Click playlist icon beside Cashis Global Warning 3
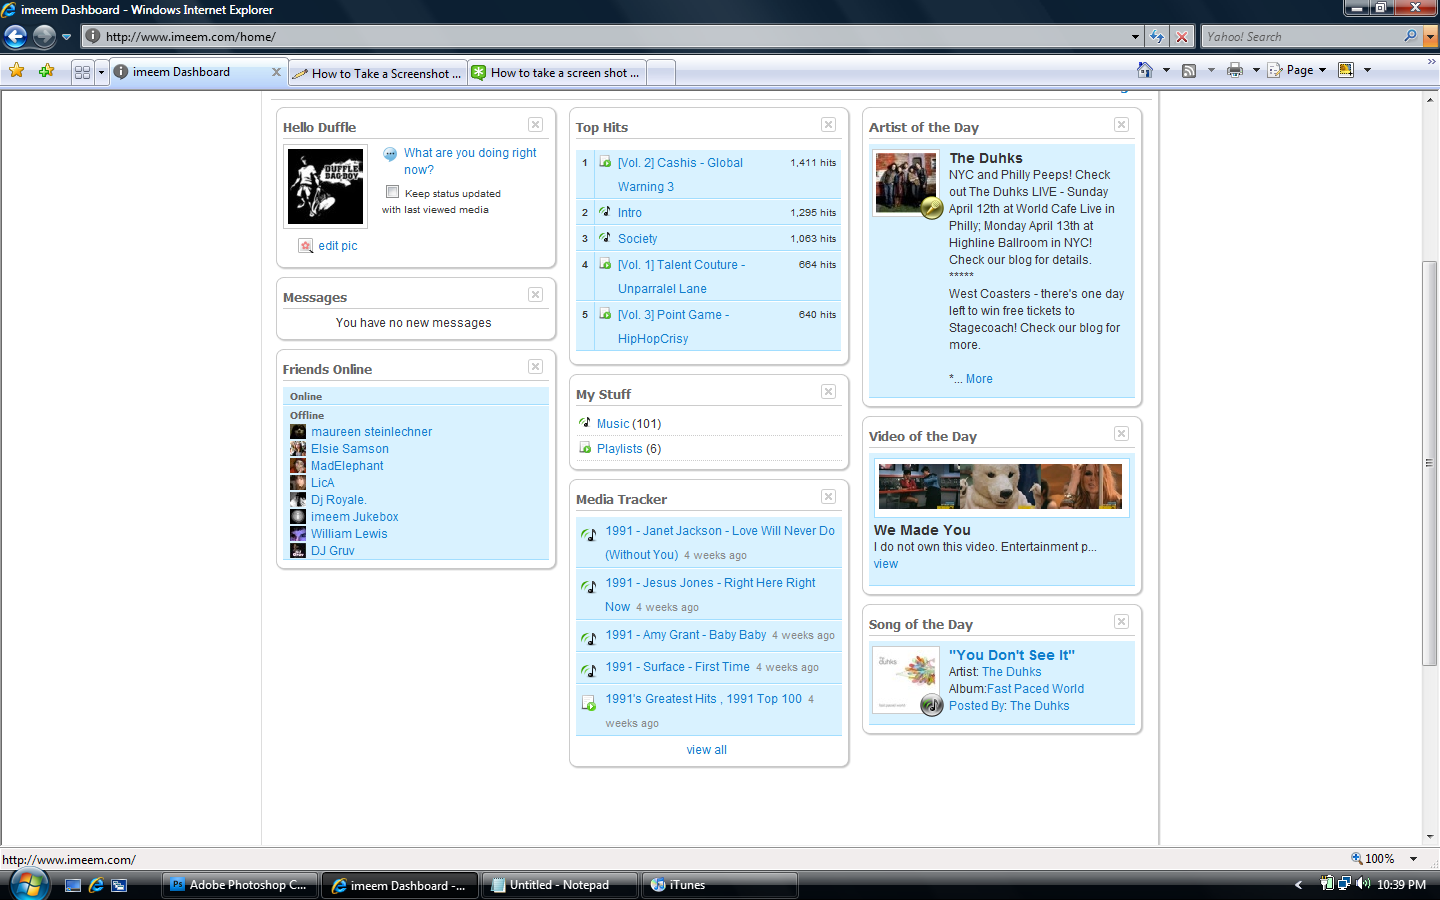The width and height of the screenshot is (1440, 900). (605, 162)
